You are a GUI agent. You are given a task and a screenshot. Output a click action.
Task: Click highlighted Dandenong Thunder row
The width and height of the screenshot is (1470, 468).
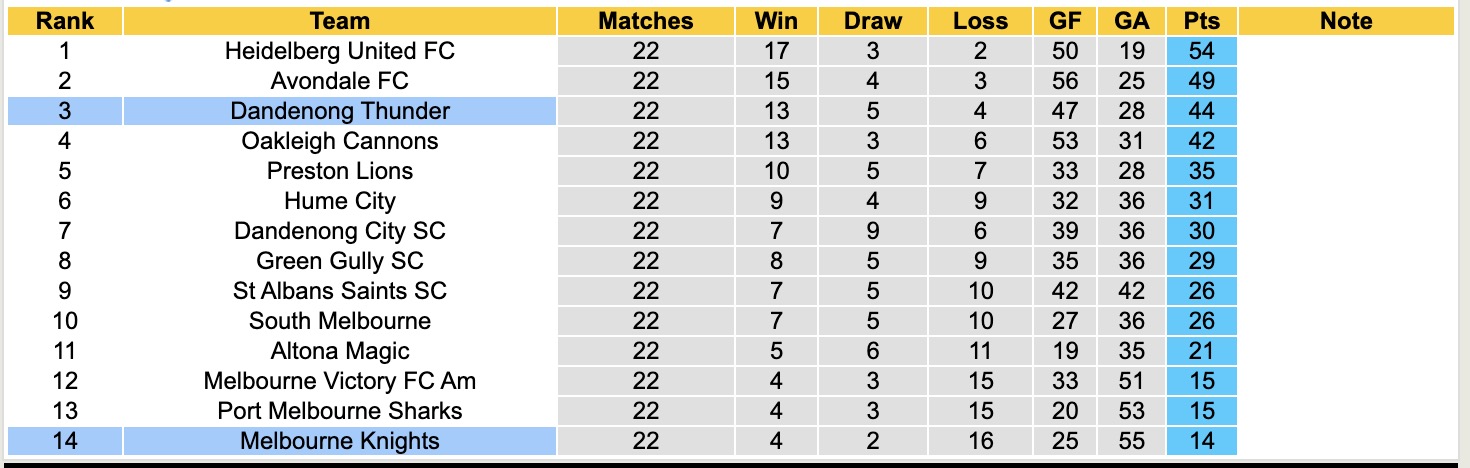340,111
